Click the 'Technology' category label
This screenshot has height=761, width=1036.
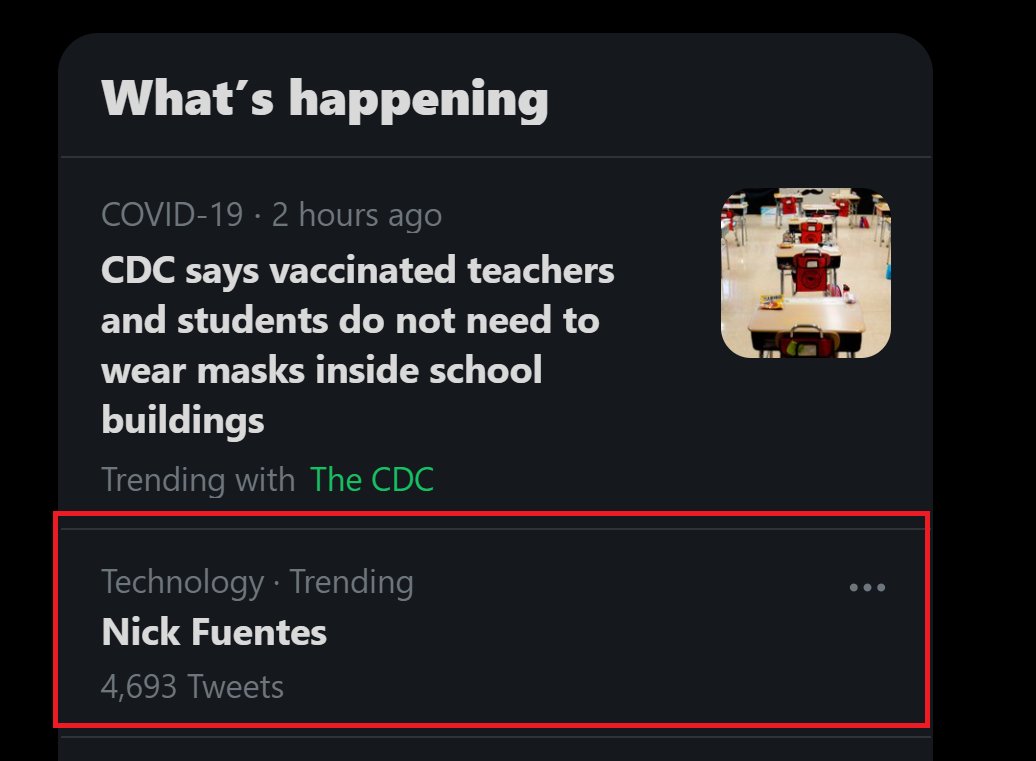click(x=182, y=582)
